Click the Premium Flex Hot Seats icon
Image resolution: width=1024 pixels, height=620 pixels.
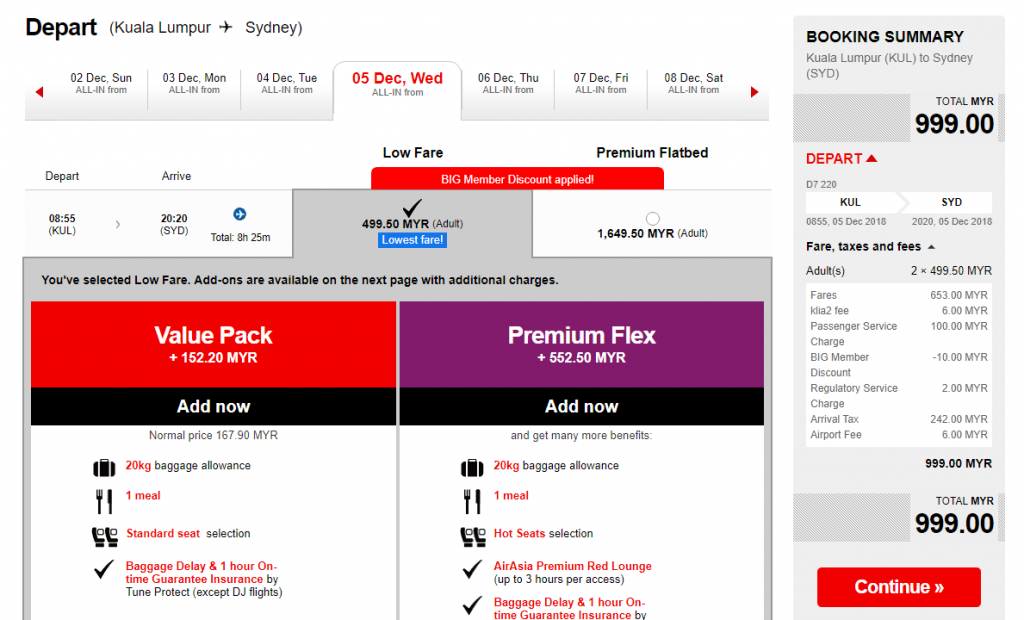tap(472, 535)
